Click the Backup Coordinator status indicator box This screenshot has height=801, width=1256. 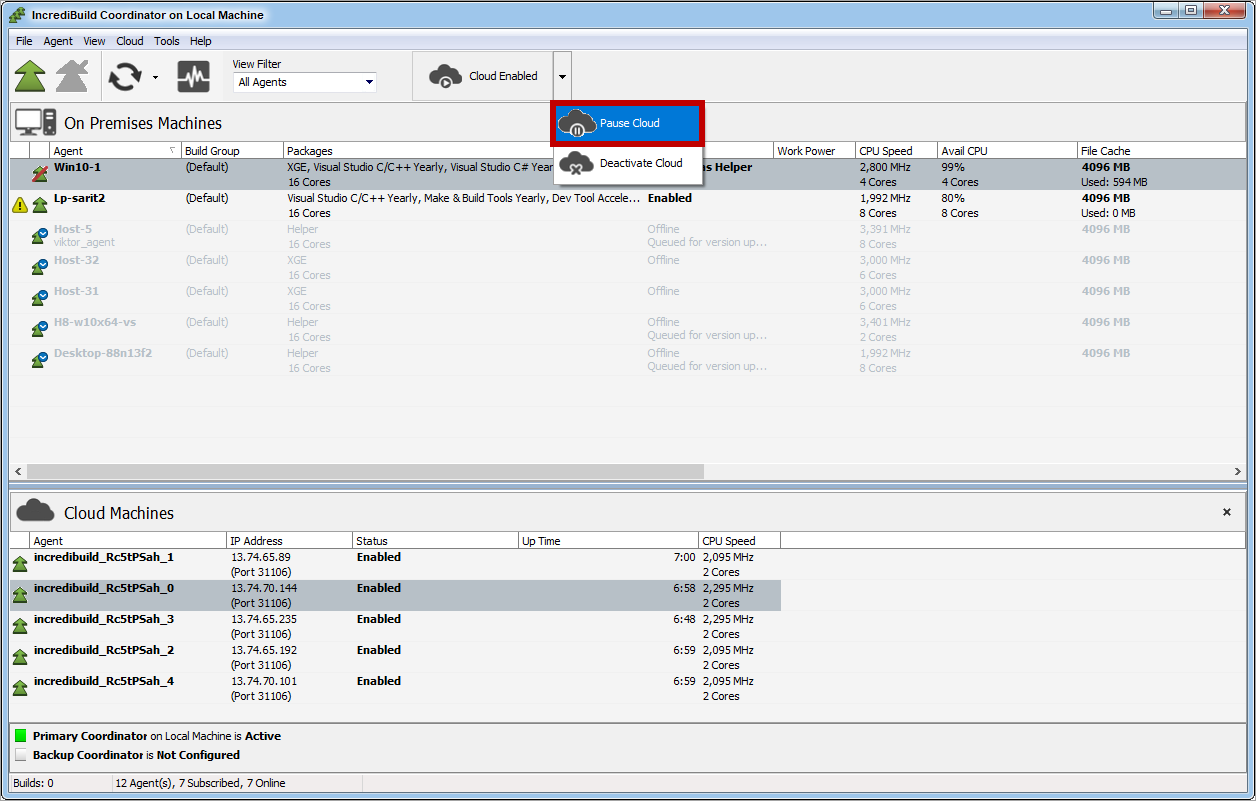[x=21, y=755]
